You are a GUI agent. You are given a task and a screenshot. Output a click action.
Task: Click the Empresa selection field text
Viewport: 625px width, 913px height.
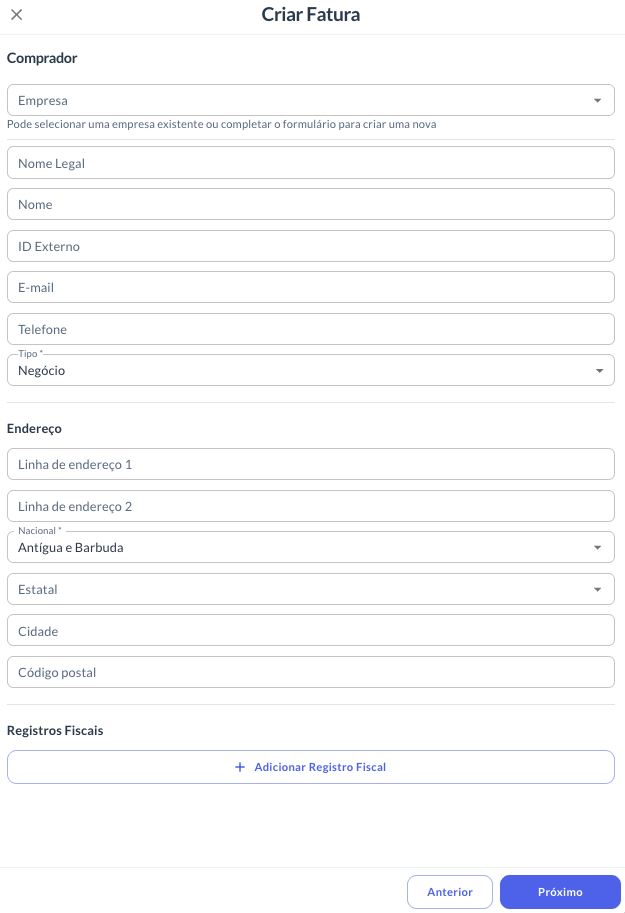tap(43, 101)
